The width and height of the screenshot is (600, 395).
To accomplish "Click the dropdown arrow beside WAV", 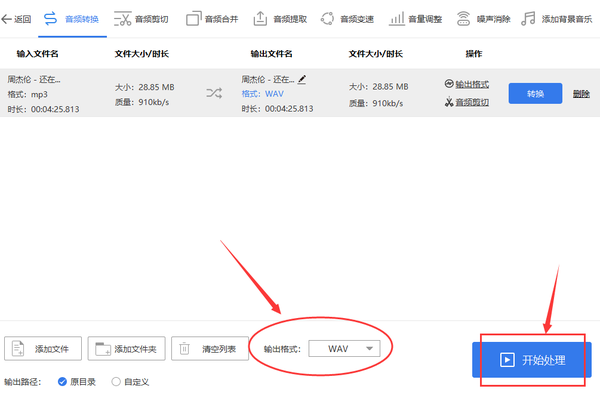I will click(x=369, y=349).
